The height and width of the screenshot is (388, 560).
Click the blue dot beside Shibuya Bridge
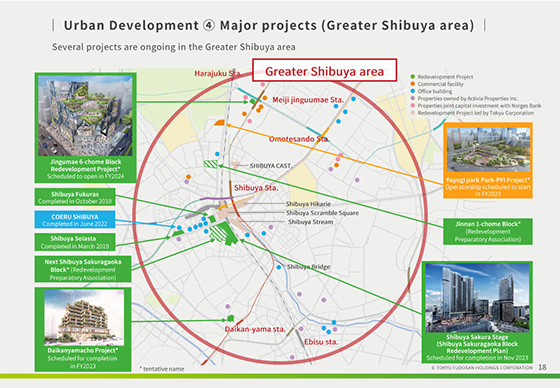(x=279, y=267)
